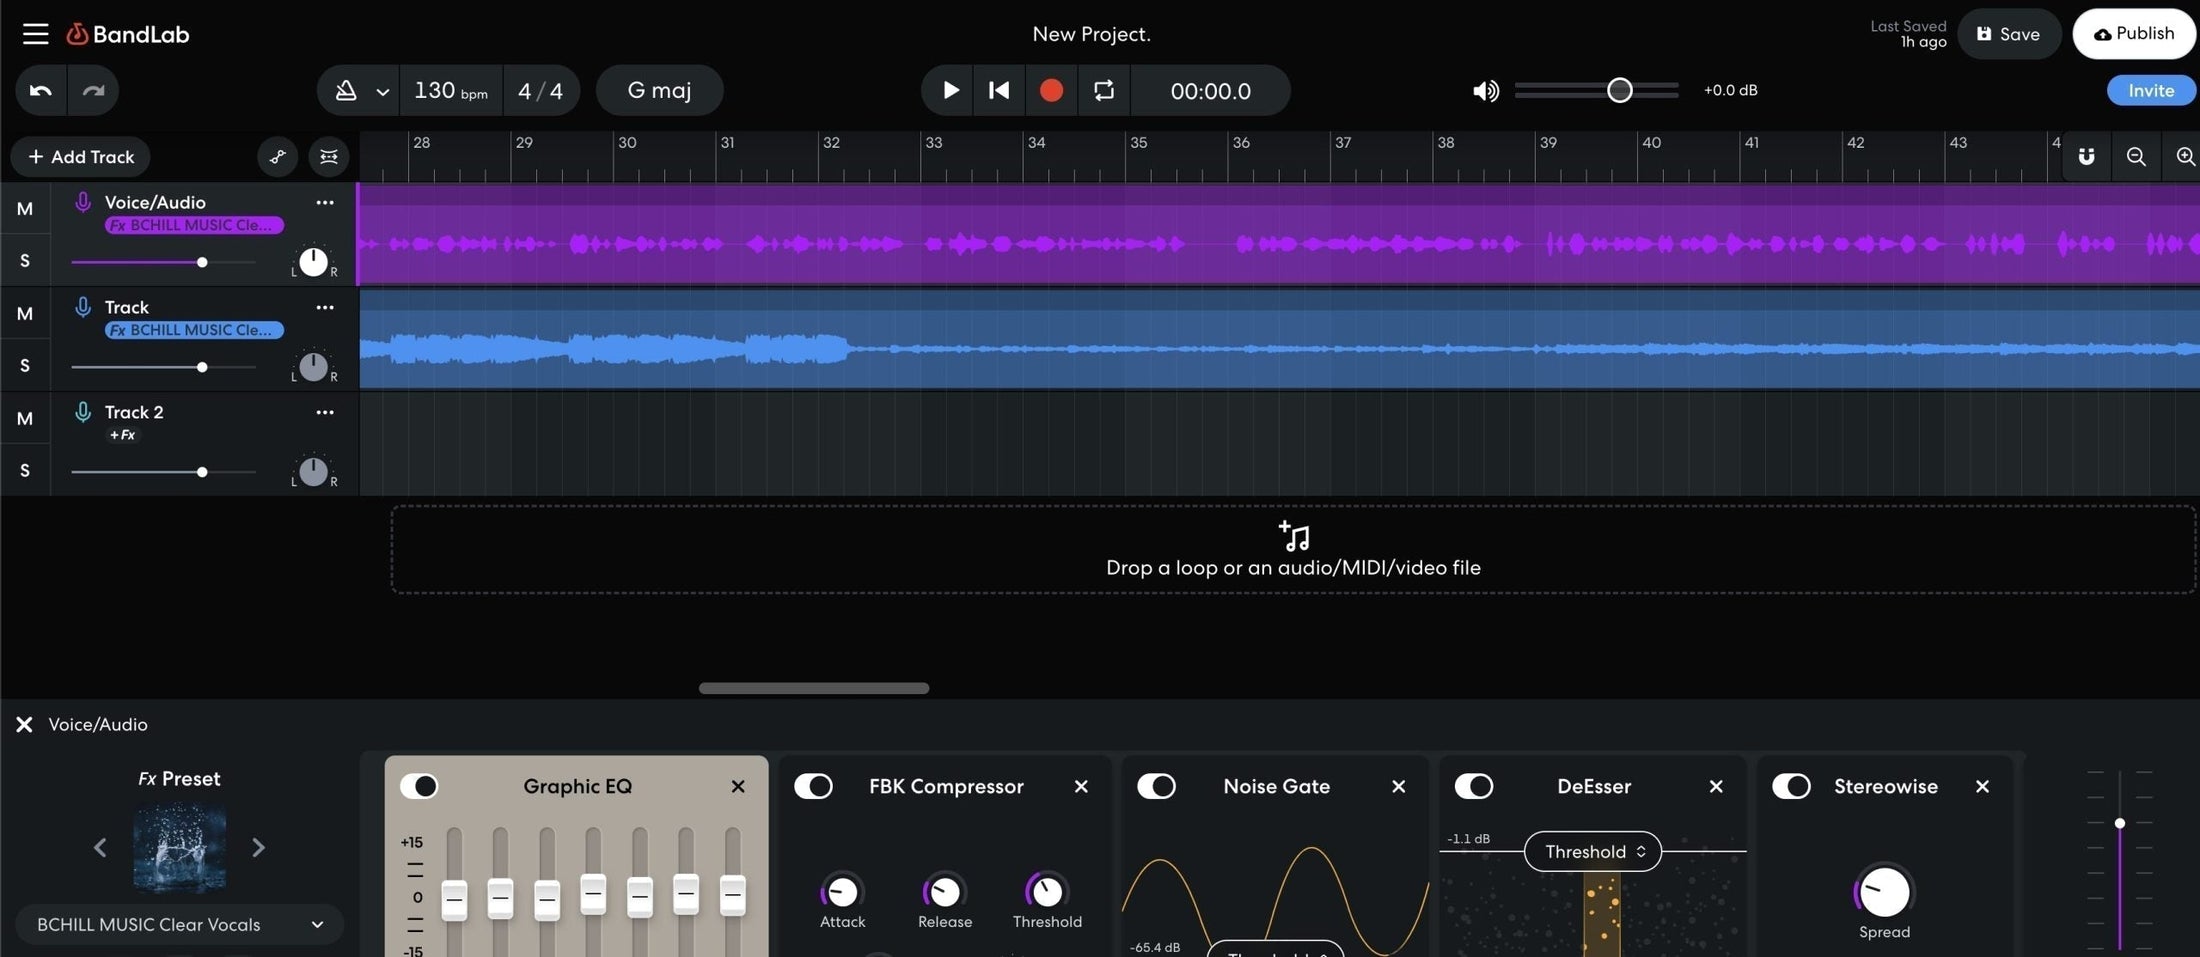Disable the FBK Compressor effect

point(813,786)
